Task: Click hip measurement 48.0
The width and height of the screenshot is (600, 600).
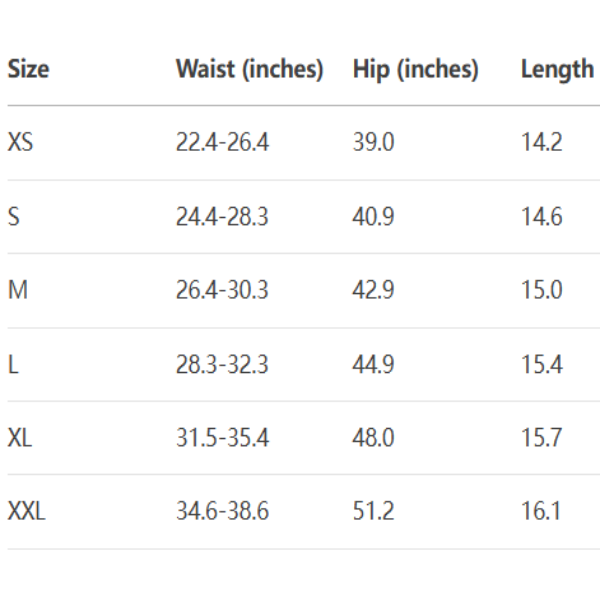Action: pos(373,438)
